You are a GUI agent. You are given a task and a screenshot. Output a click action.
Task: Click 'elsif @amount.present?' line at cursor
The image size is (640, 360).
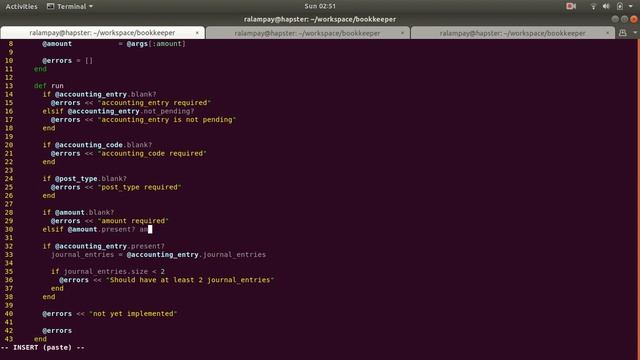[x=97, y=229]
